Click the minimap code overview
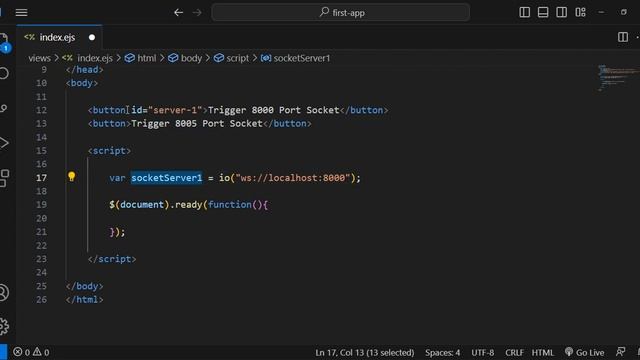 617,78
